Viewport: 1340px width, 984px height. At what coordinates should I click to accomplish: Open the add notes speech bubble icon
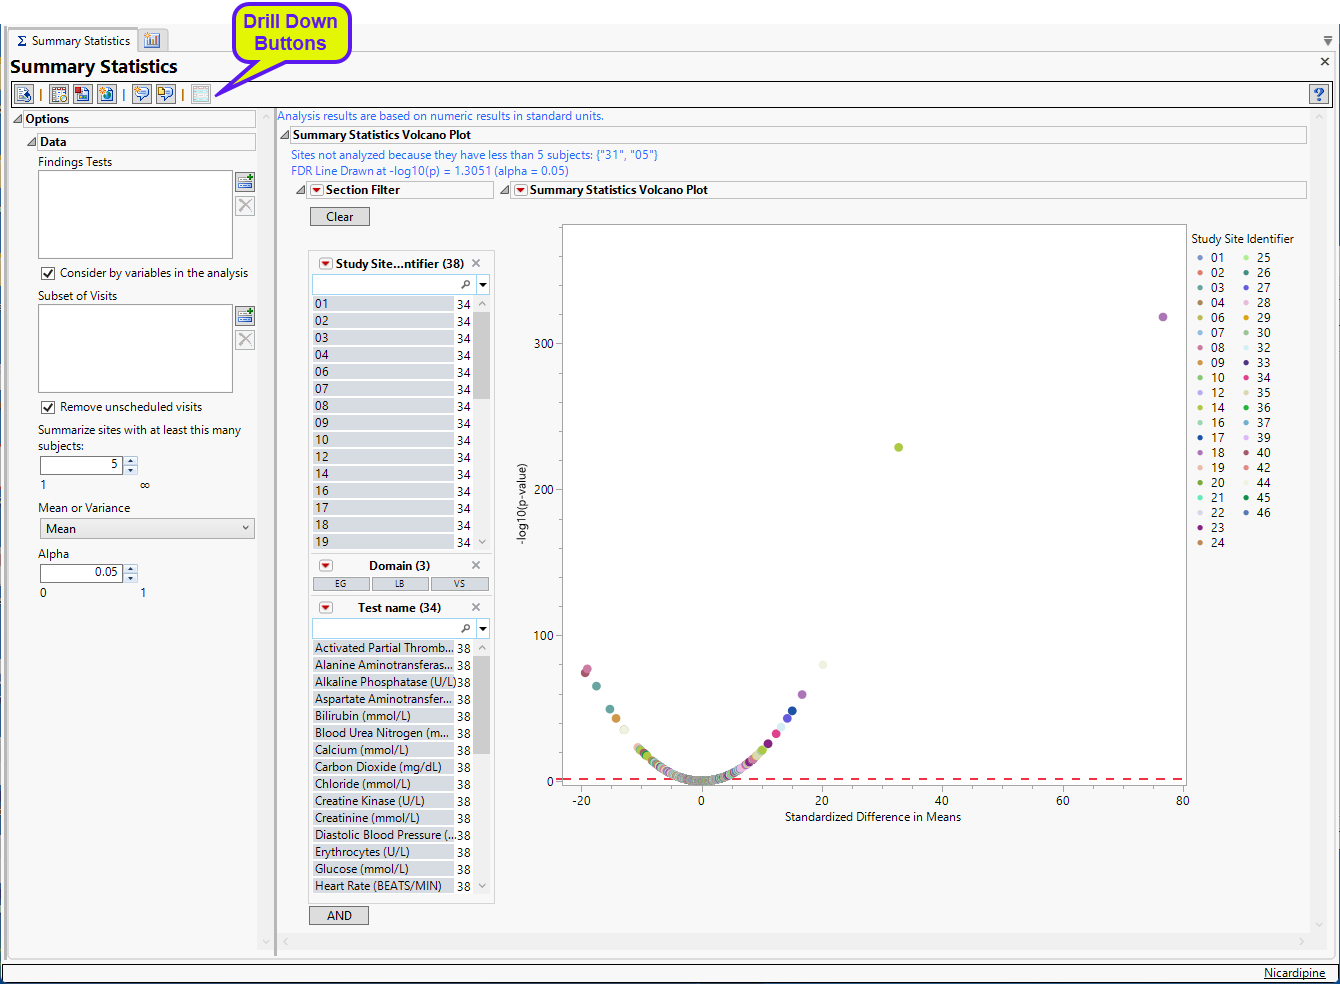tap(141, 93)
